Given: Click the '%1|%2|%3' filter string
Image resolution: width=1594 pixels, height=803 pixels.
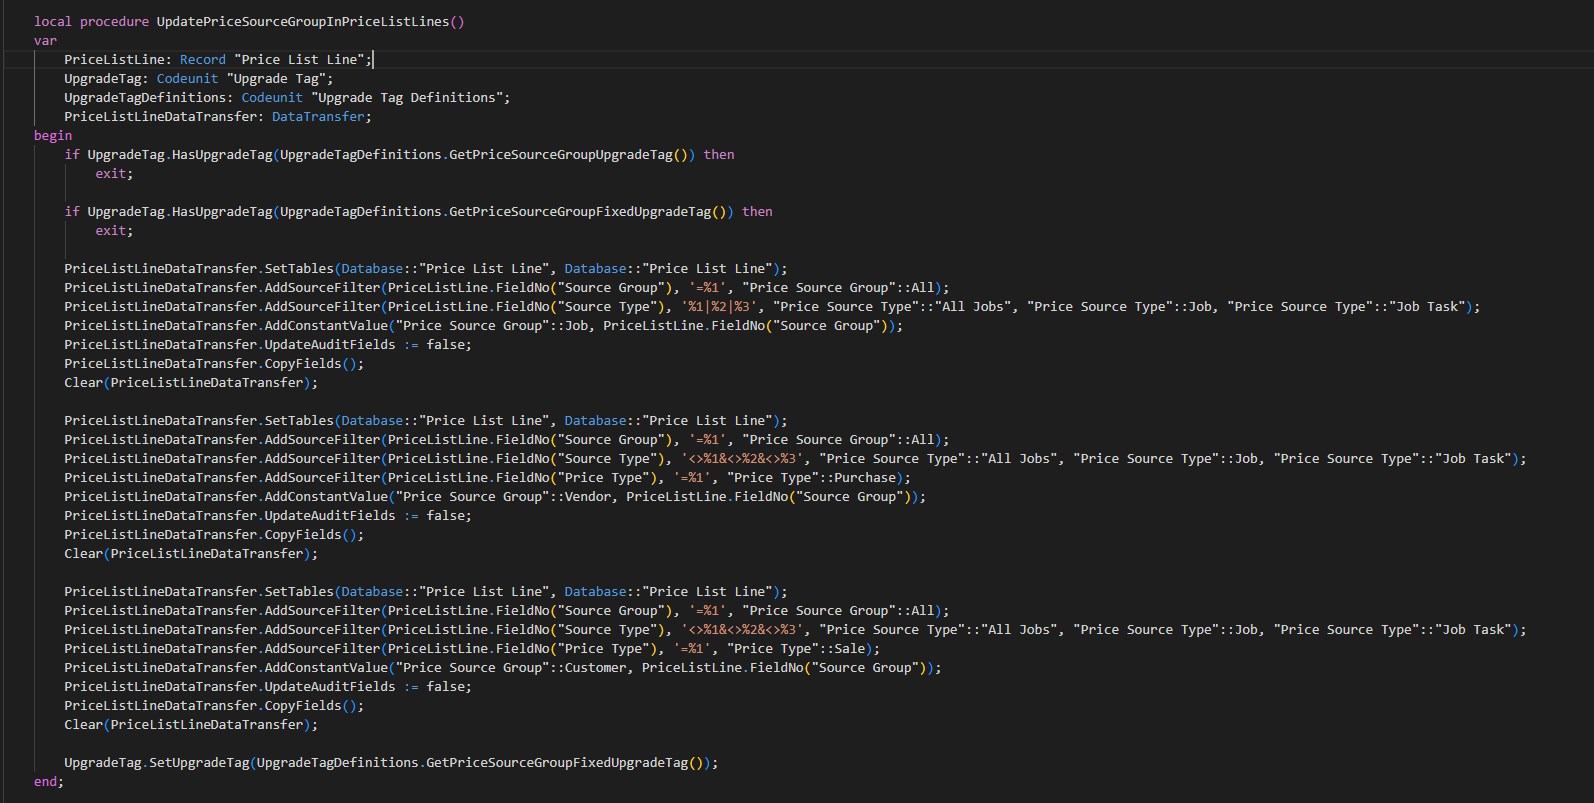Looking at the screenshot, I should point(721,306).
